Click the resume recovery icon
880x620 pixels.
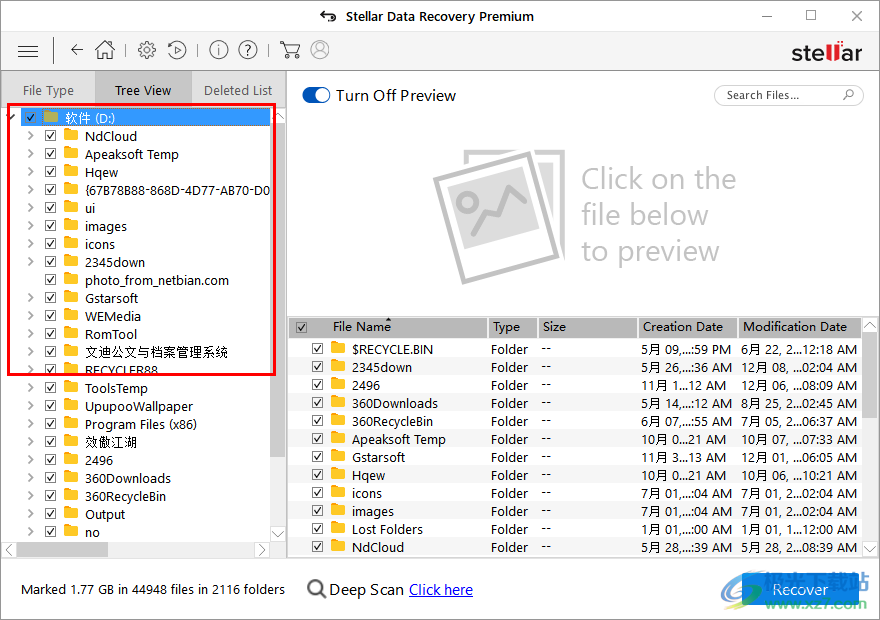[177, 50]
